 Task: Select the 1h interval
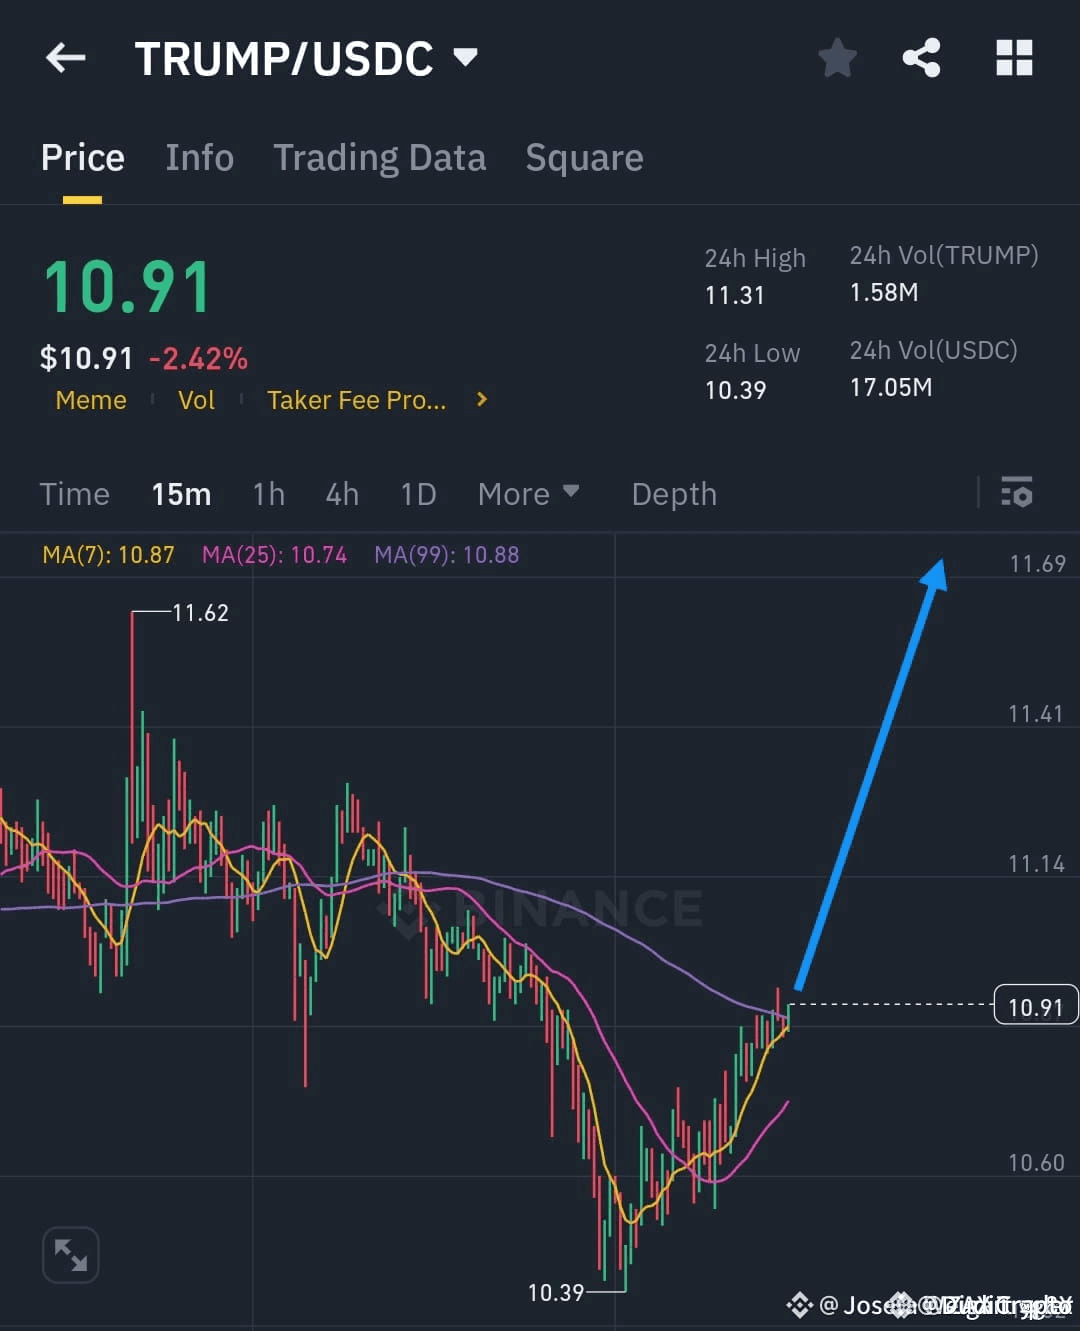[x=269, y=494]
